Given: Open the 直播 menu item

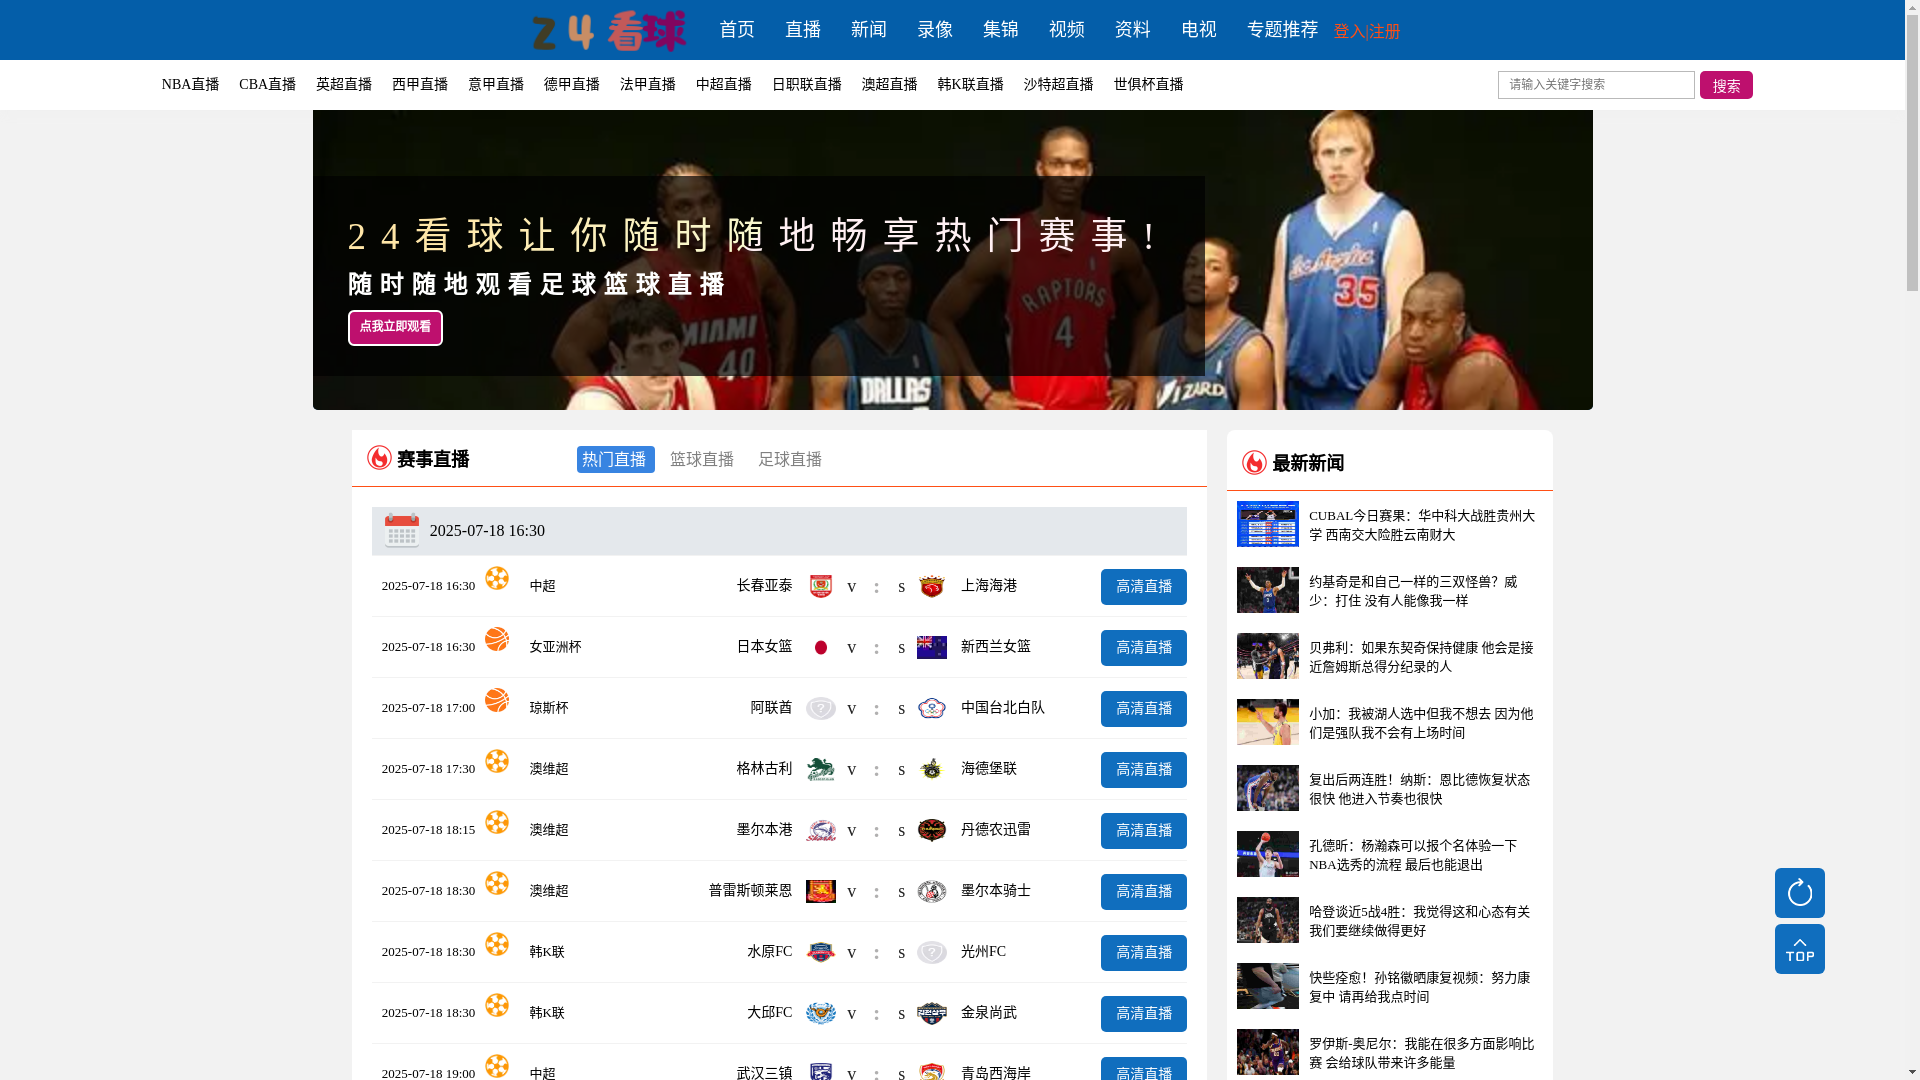Looking at the screenshot, I should (803, 30).
